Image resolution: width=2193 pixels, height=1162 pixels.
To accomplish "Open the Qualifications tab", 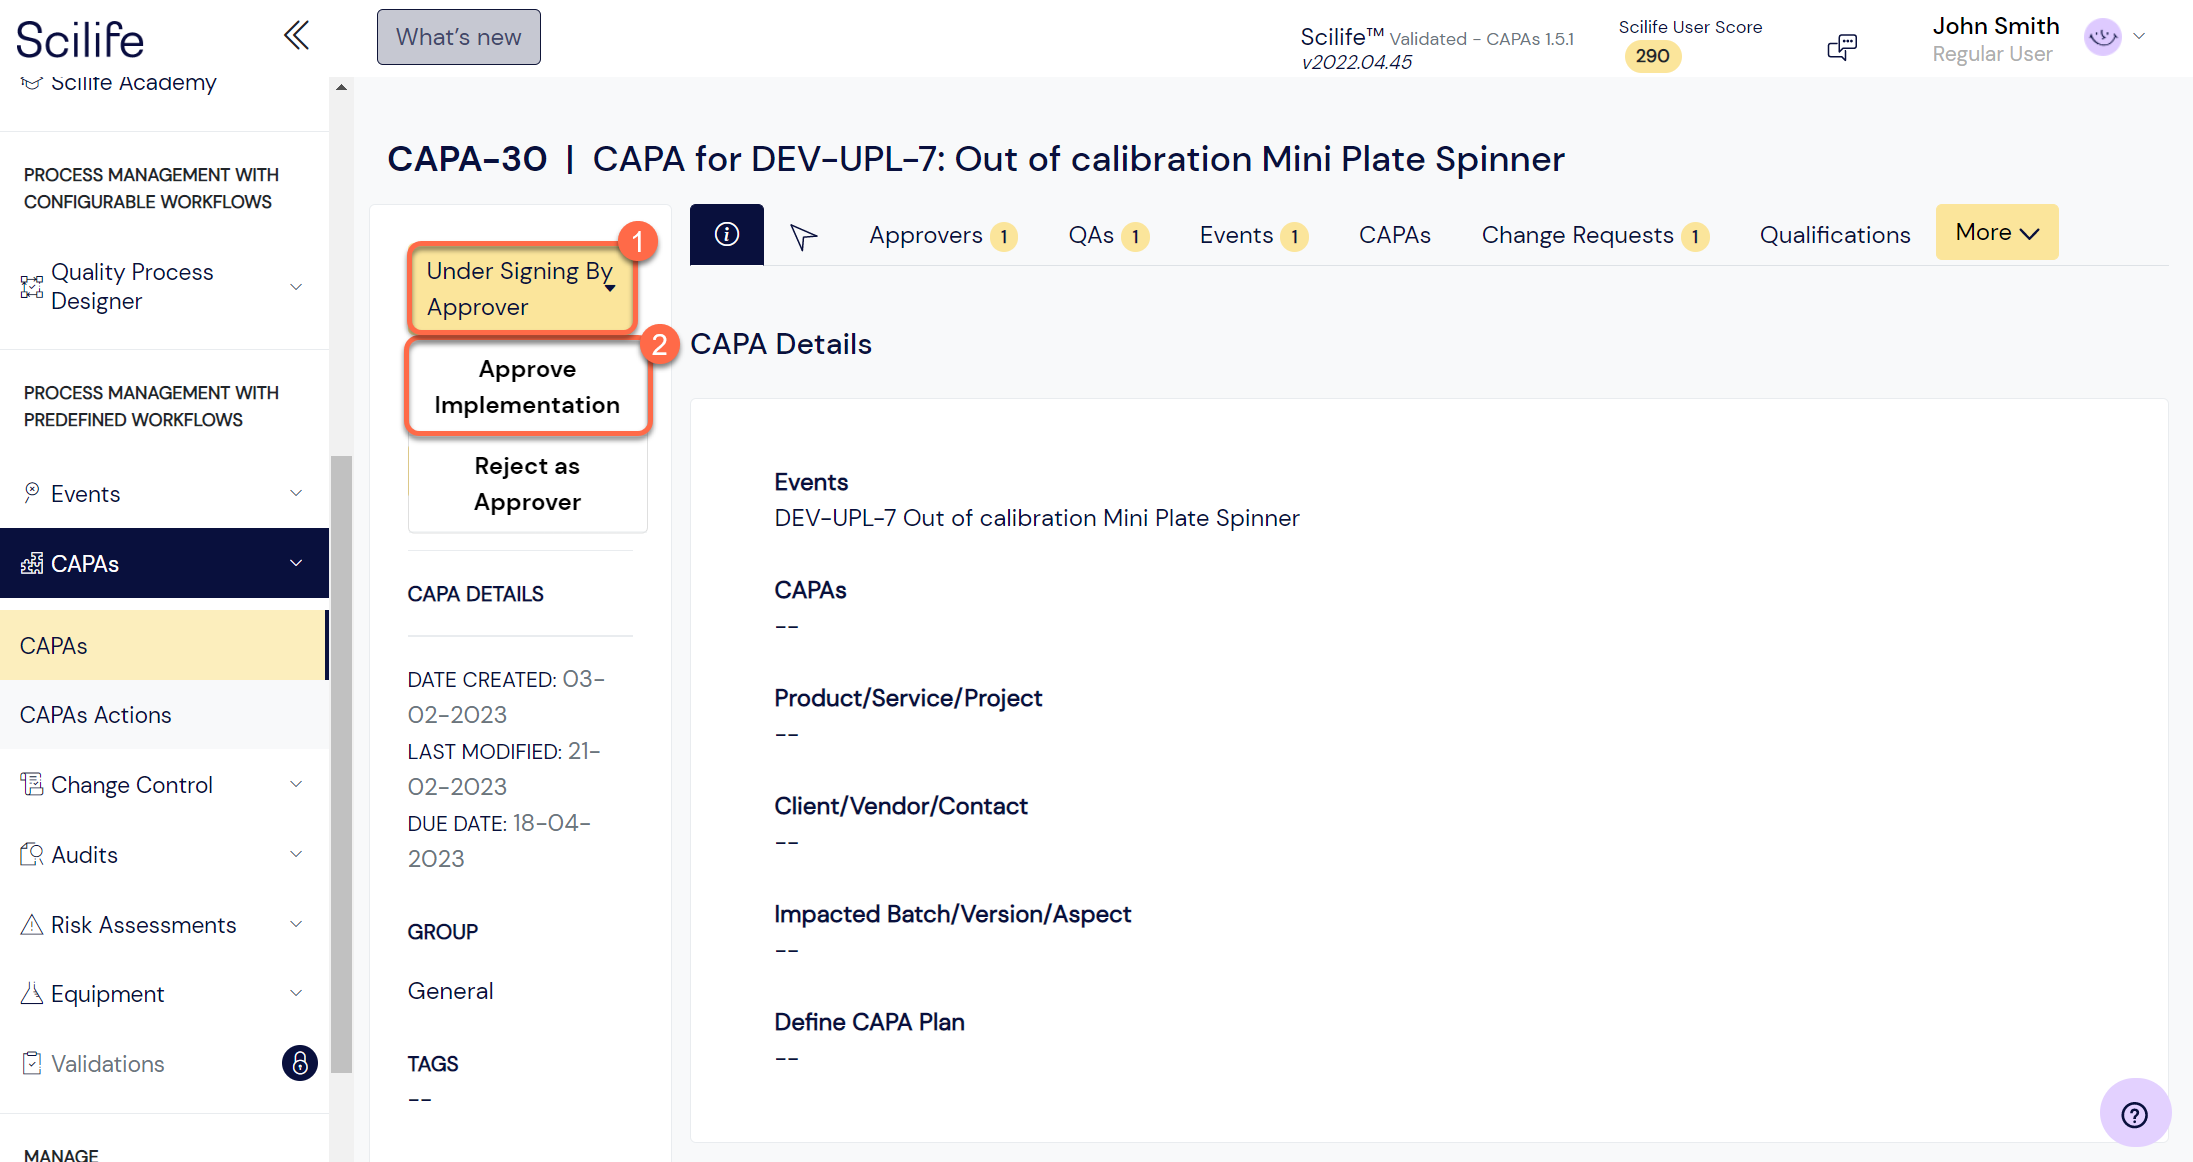I will (1834, 235).
